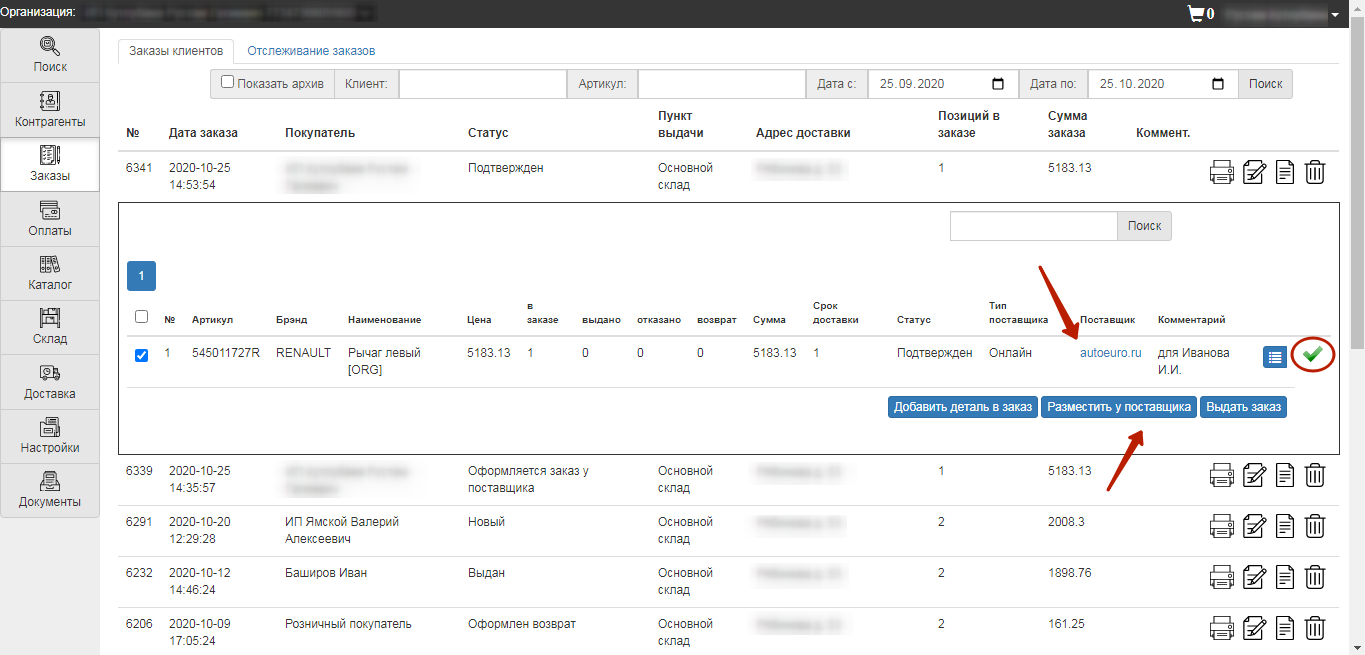
Task: Open the document icon for order 6206
Action: coord(1285,628)
